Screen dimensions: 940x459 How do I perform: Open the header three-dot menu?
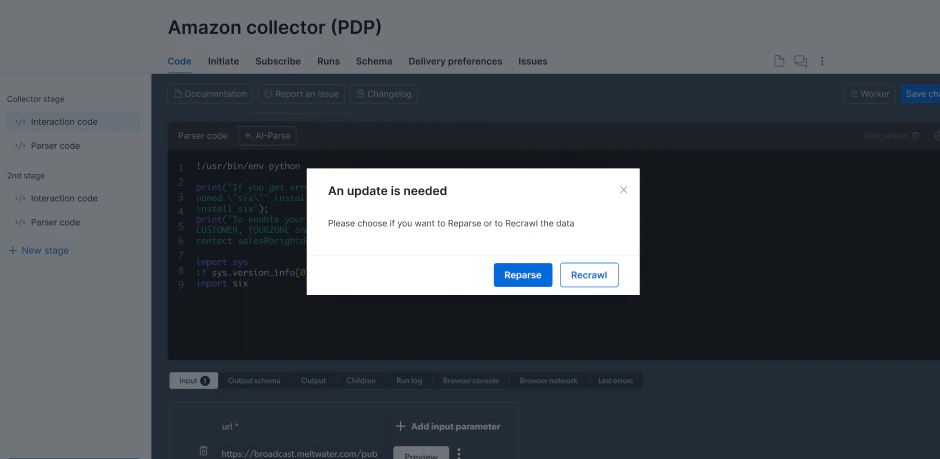(822, 61)
